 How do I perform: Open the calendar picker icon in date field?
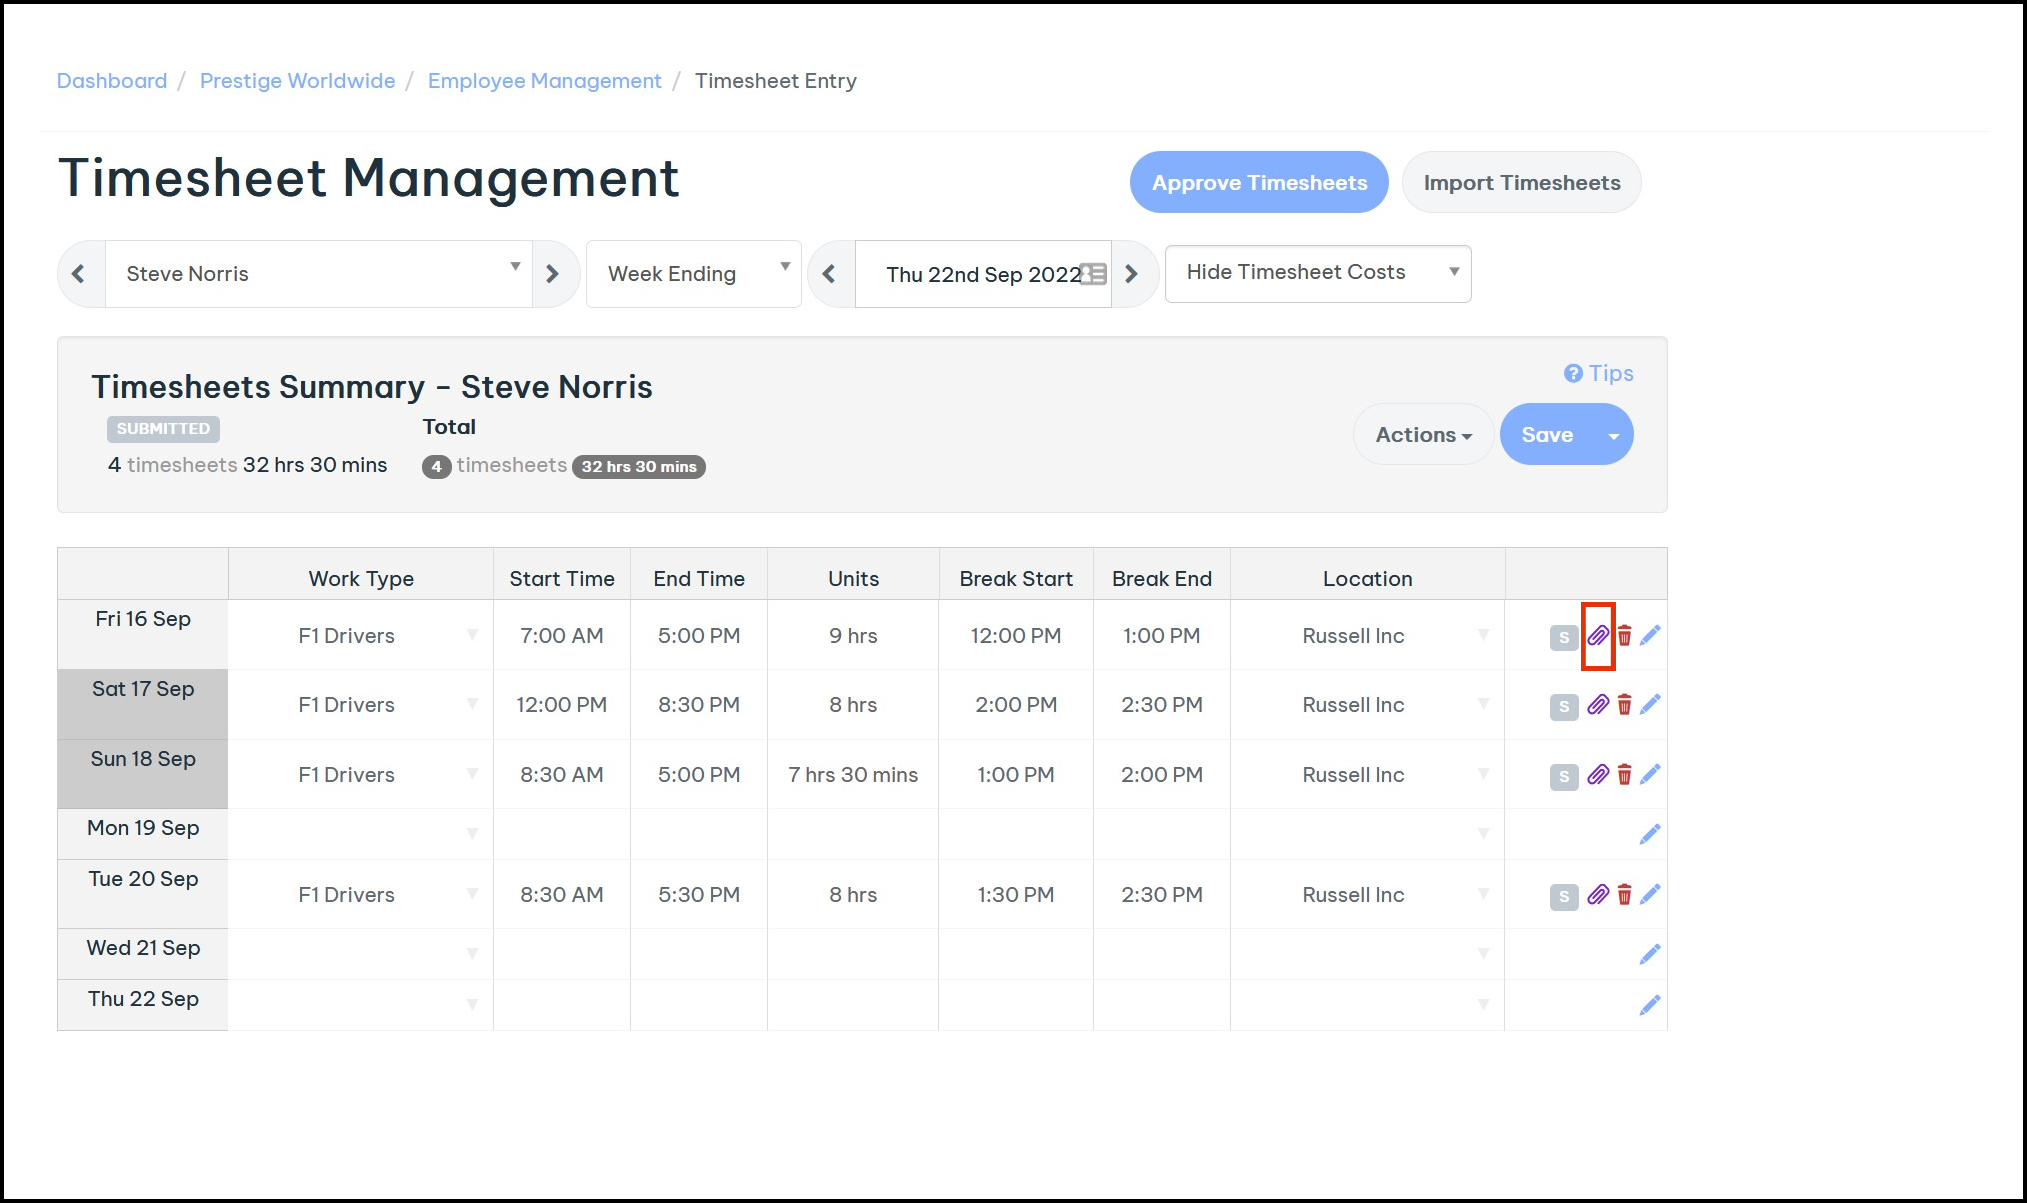pos(1094,274)
